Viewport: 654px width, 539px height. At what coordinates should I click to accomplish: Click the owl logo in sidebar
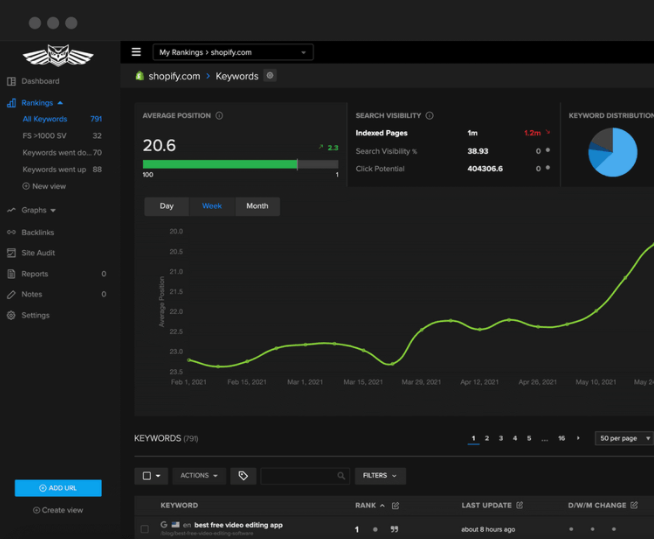58,55
